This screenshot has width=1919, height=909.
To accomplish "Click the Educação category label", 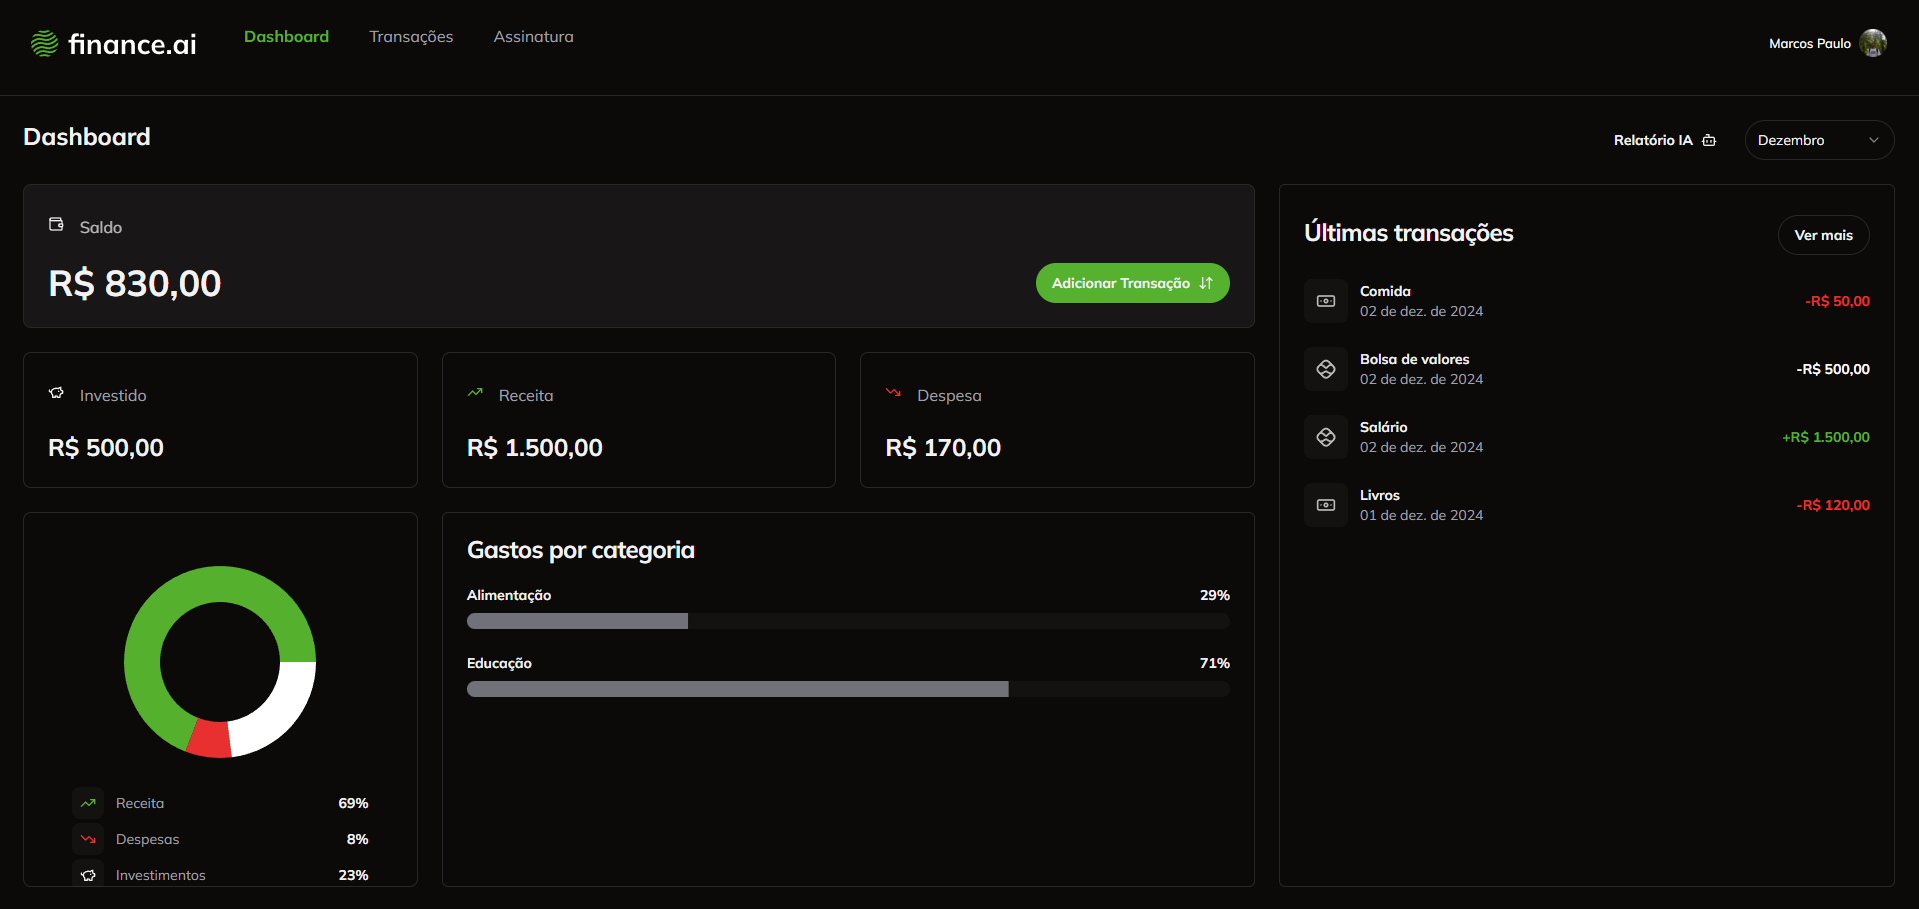I will coord(499,663).
